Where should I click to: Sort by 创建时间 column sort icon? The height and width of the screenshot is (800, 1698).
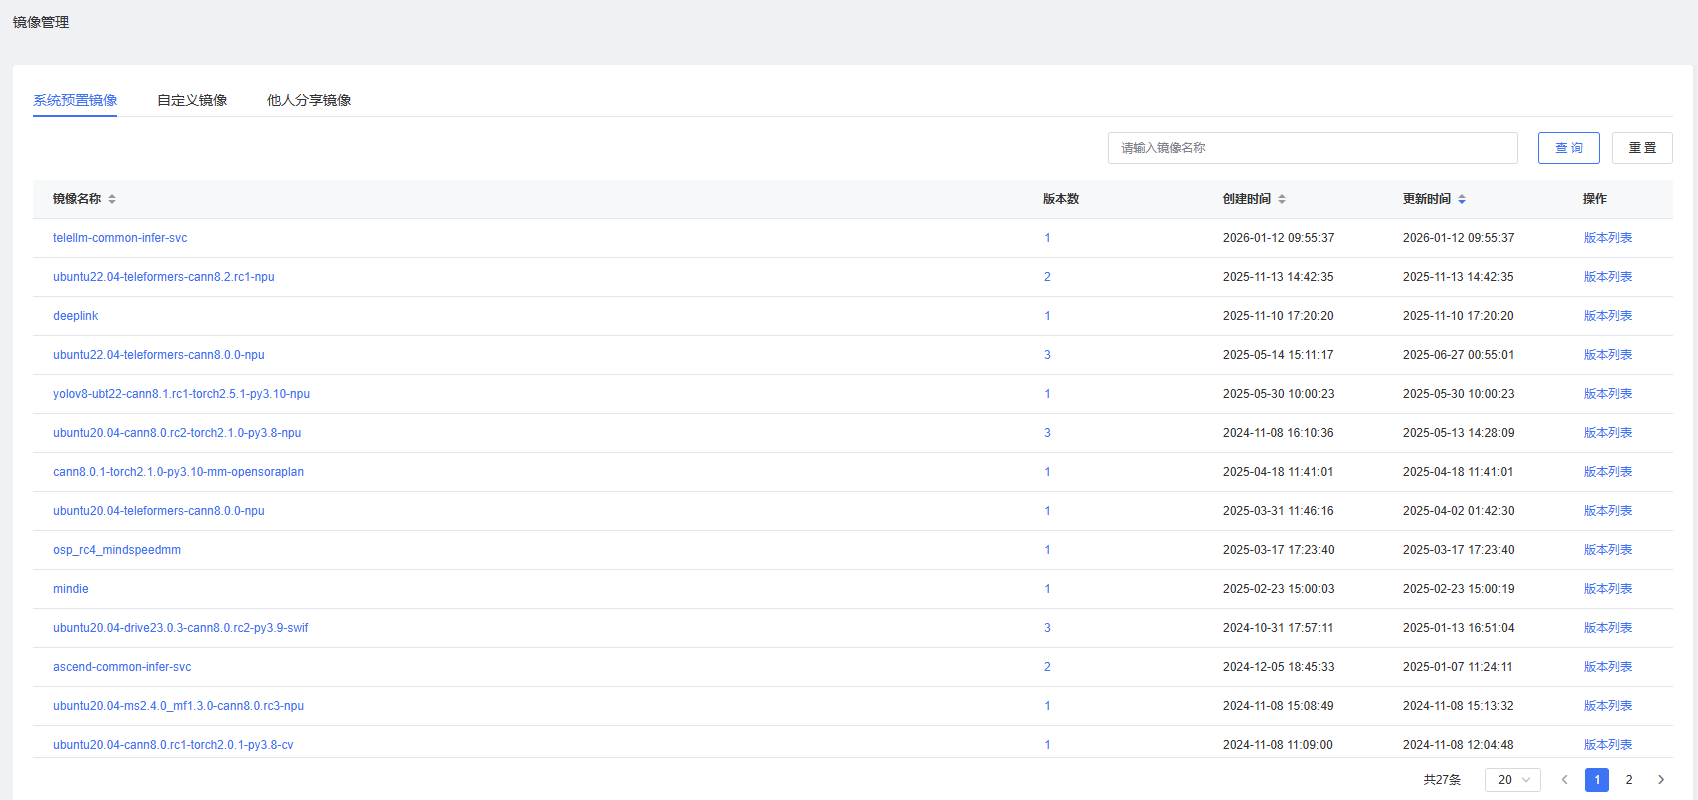(x=1282, y=199)
